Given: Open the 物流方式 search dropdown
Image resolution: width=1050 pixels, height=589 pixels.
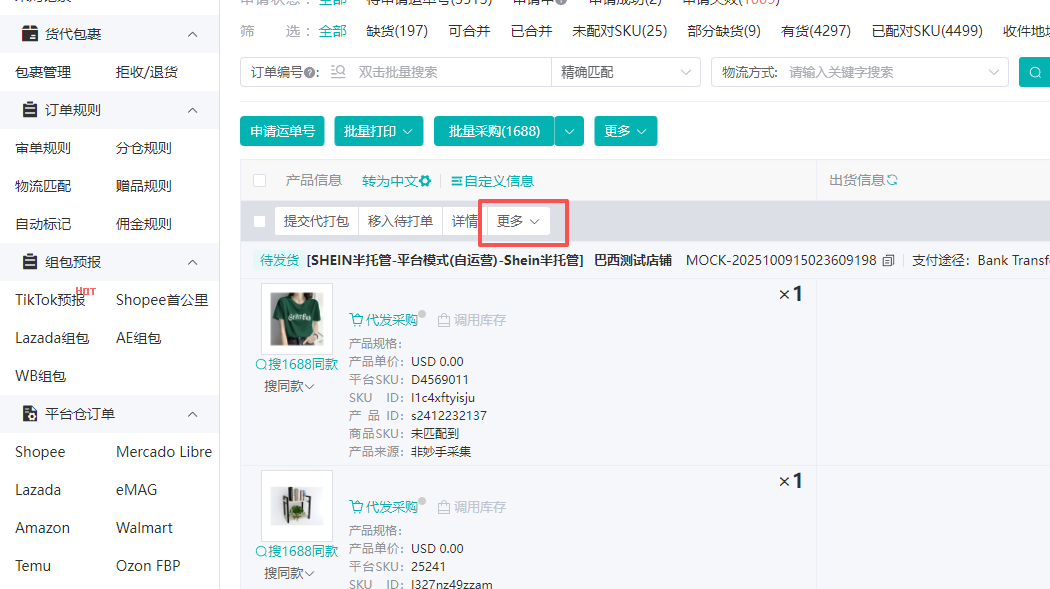Looking at the screenshot, I should coord(860,72).
